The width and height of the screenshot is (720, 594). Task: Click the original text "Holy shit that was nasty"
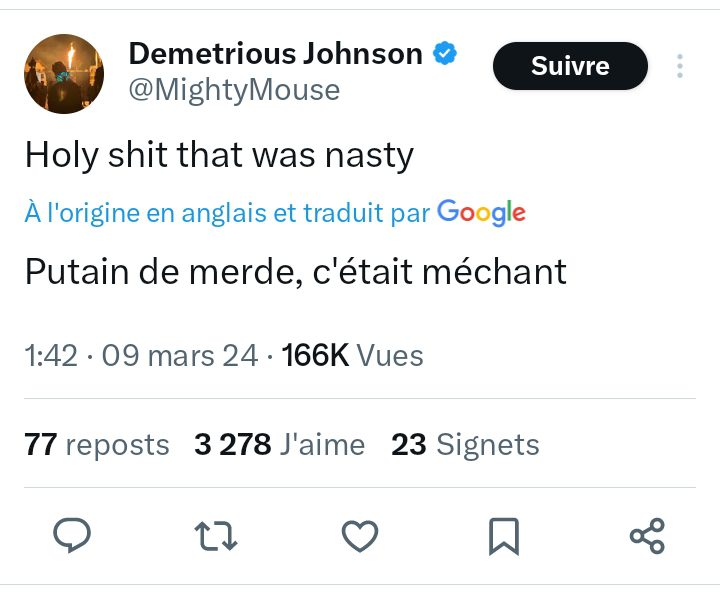(219, 155)
